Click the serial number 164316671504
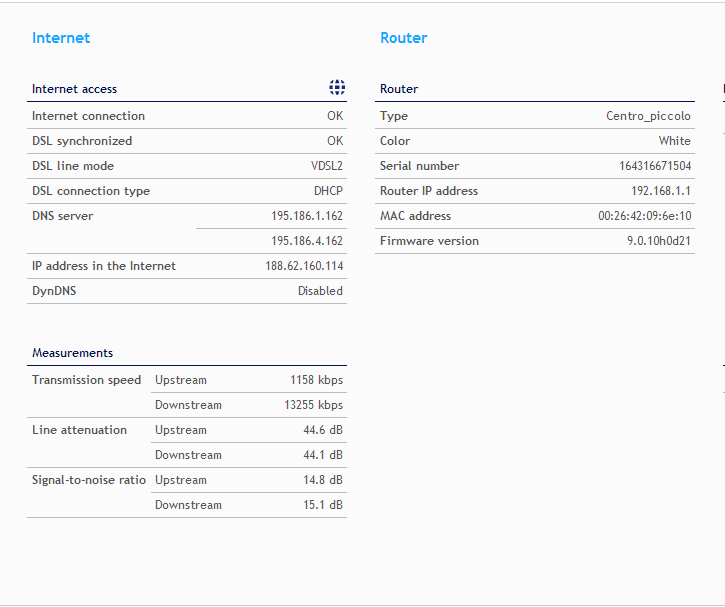Viewport: 725px width, 607px height. 655,166
